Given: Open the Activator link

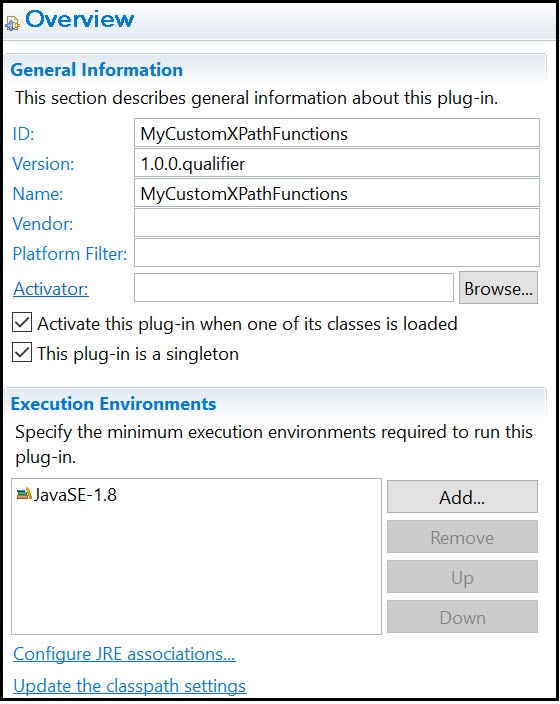Looking at the screenshot, I should 51,289.
